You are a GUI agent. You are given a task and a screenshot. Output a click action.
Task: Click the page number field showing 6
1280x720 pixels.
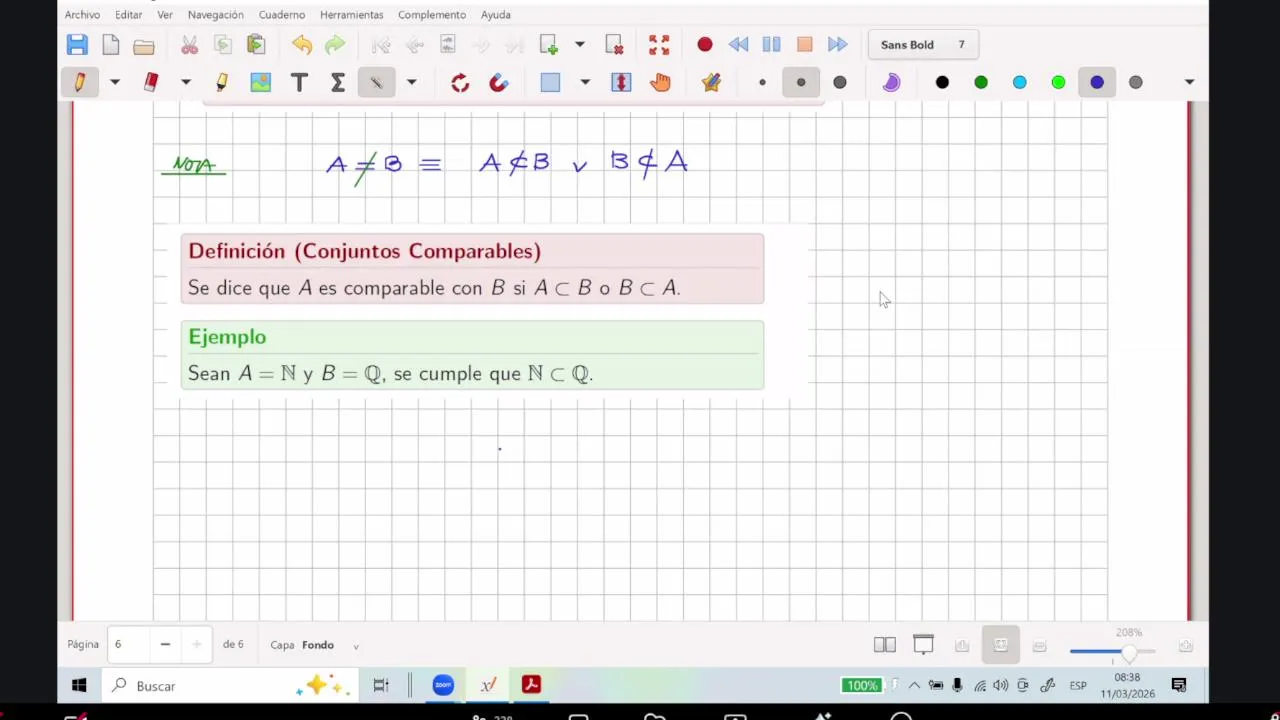pos(127,645)
